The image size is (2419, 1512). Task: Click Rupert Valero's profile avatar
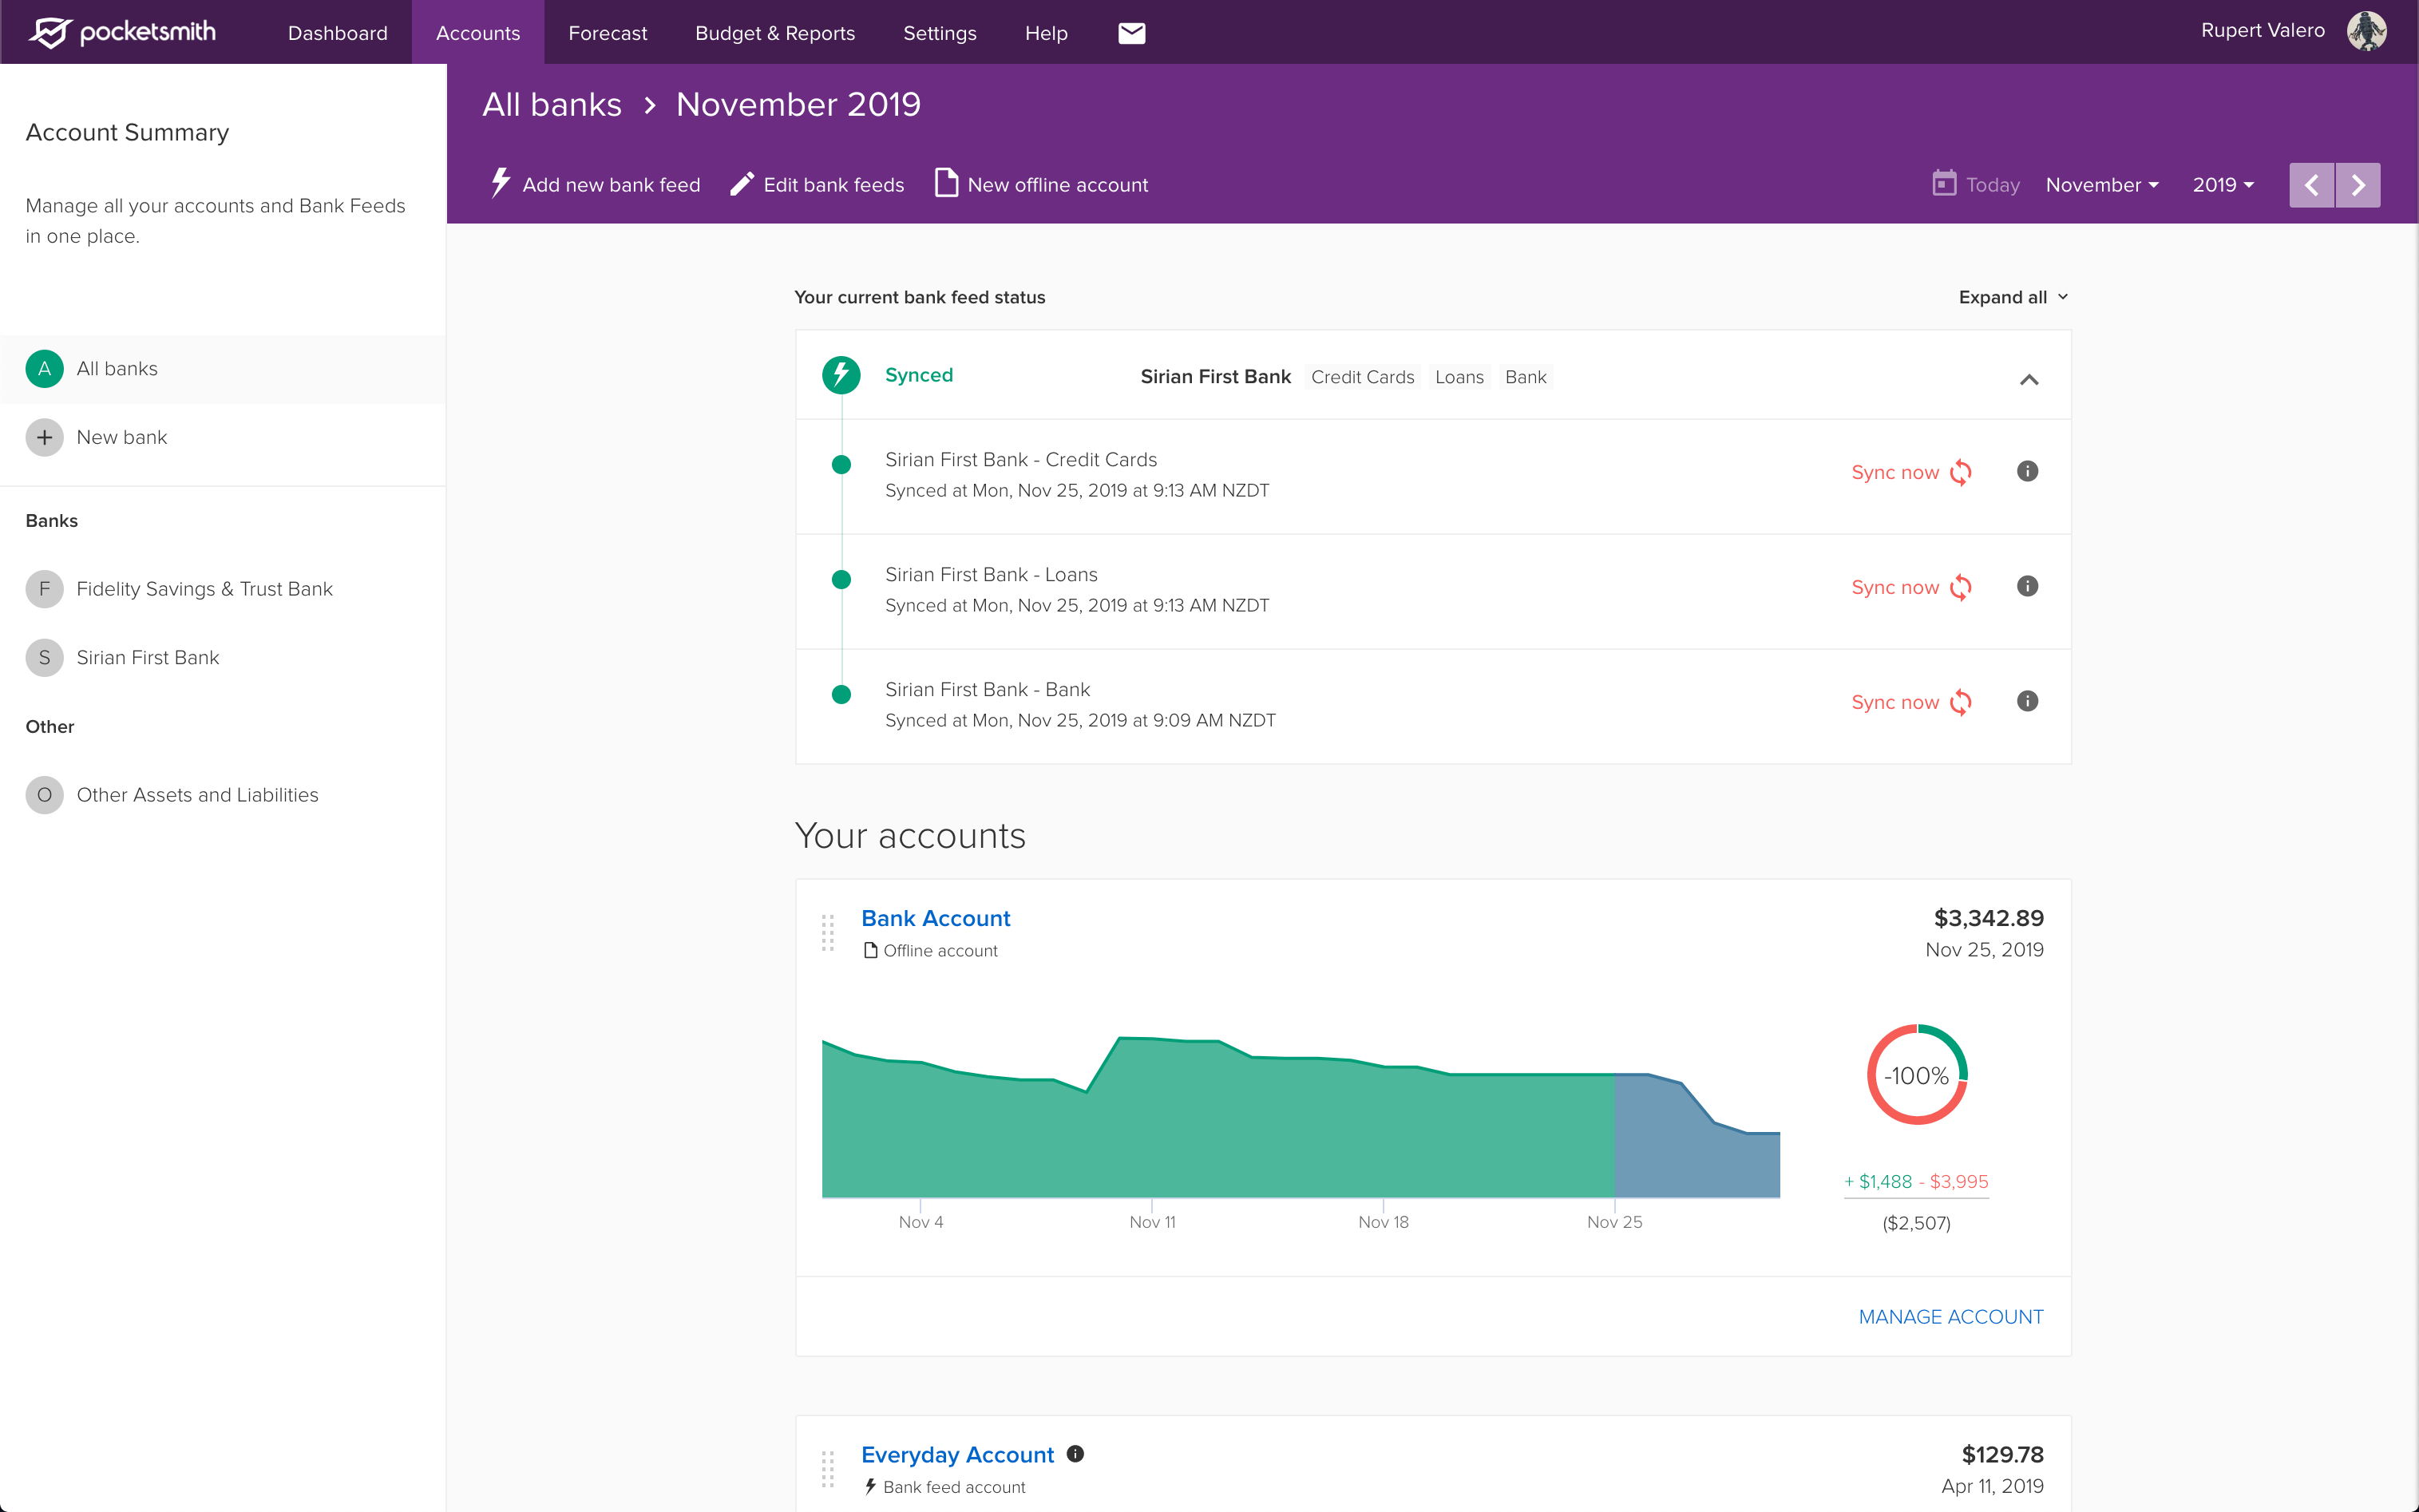coord(2366,31)
